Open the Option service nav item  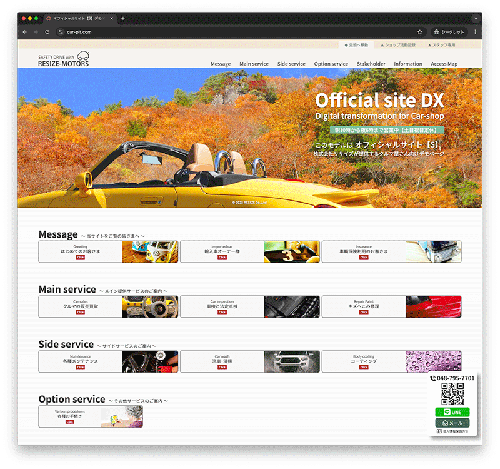pos(331,64)
